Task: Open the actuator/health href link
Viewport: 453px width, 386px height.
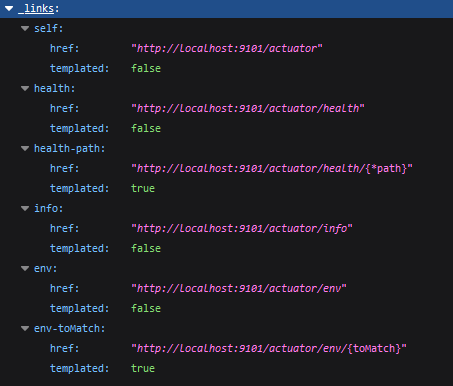Action: click(x=248, y=109)
